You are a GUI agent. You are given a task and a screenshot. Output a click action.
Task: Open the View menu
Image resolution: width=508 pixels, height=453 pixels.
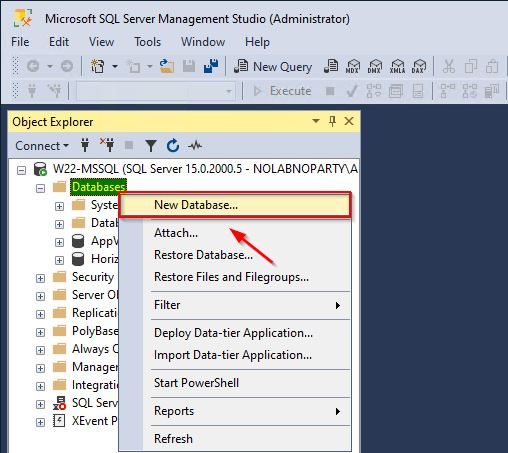(x=101, y=42)
